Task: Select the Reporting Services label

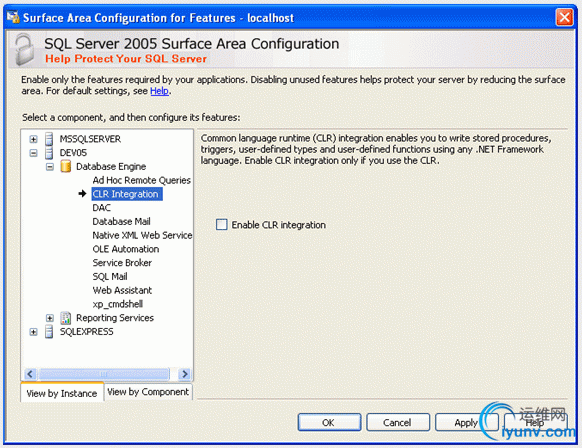Action: pyautogui.click(x=115, y=318)
